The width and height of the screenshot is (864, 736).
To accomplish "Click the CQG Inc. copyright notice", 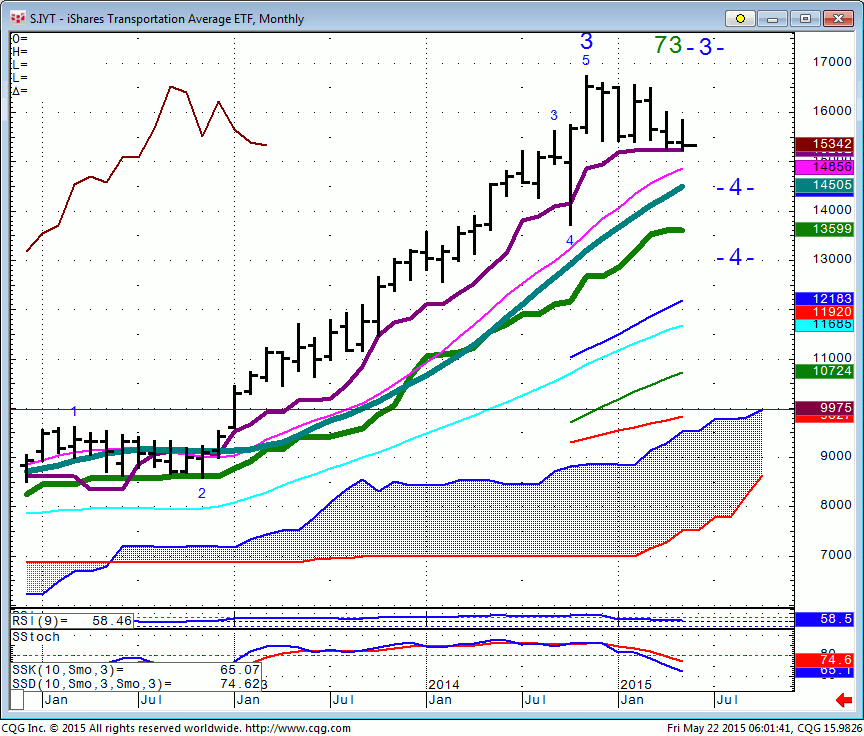I will (120, 728).
